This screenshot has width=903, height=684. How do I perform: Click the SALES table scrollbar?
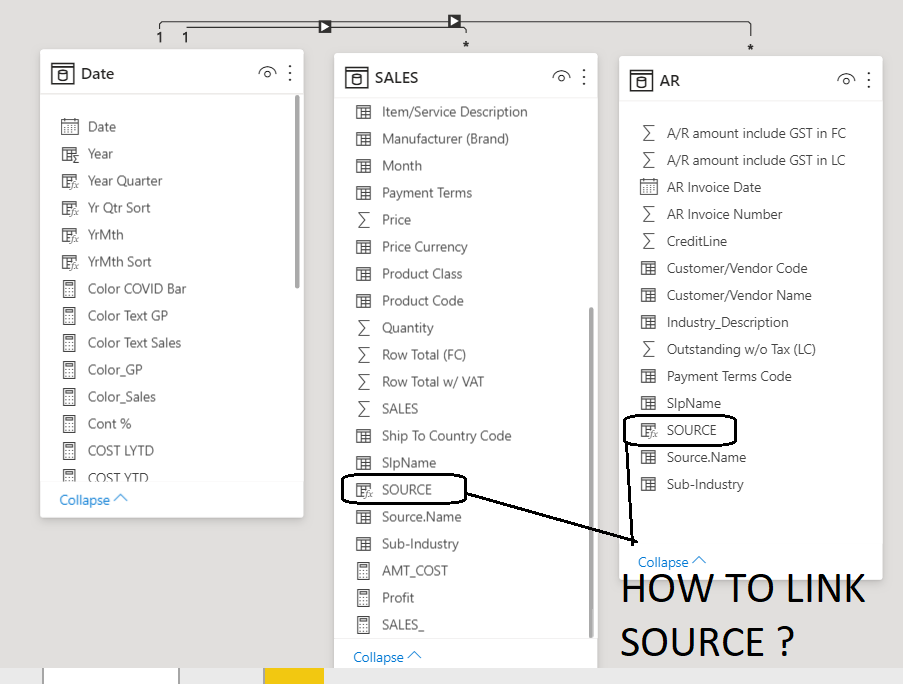[591, 472]
